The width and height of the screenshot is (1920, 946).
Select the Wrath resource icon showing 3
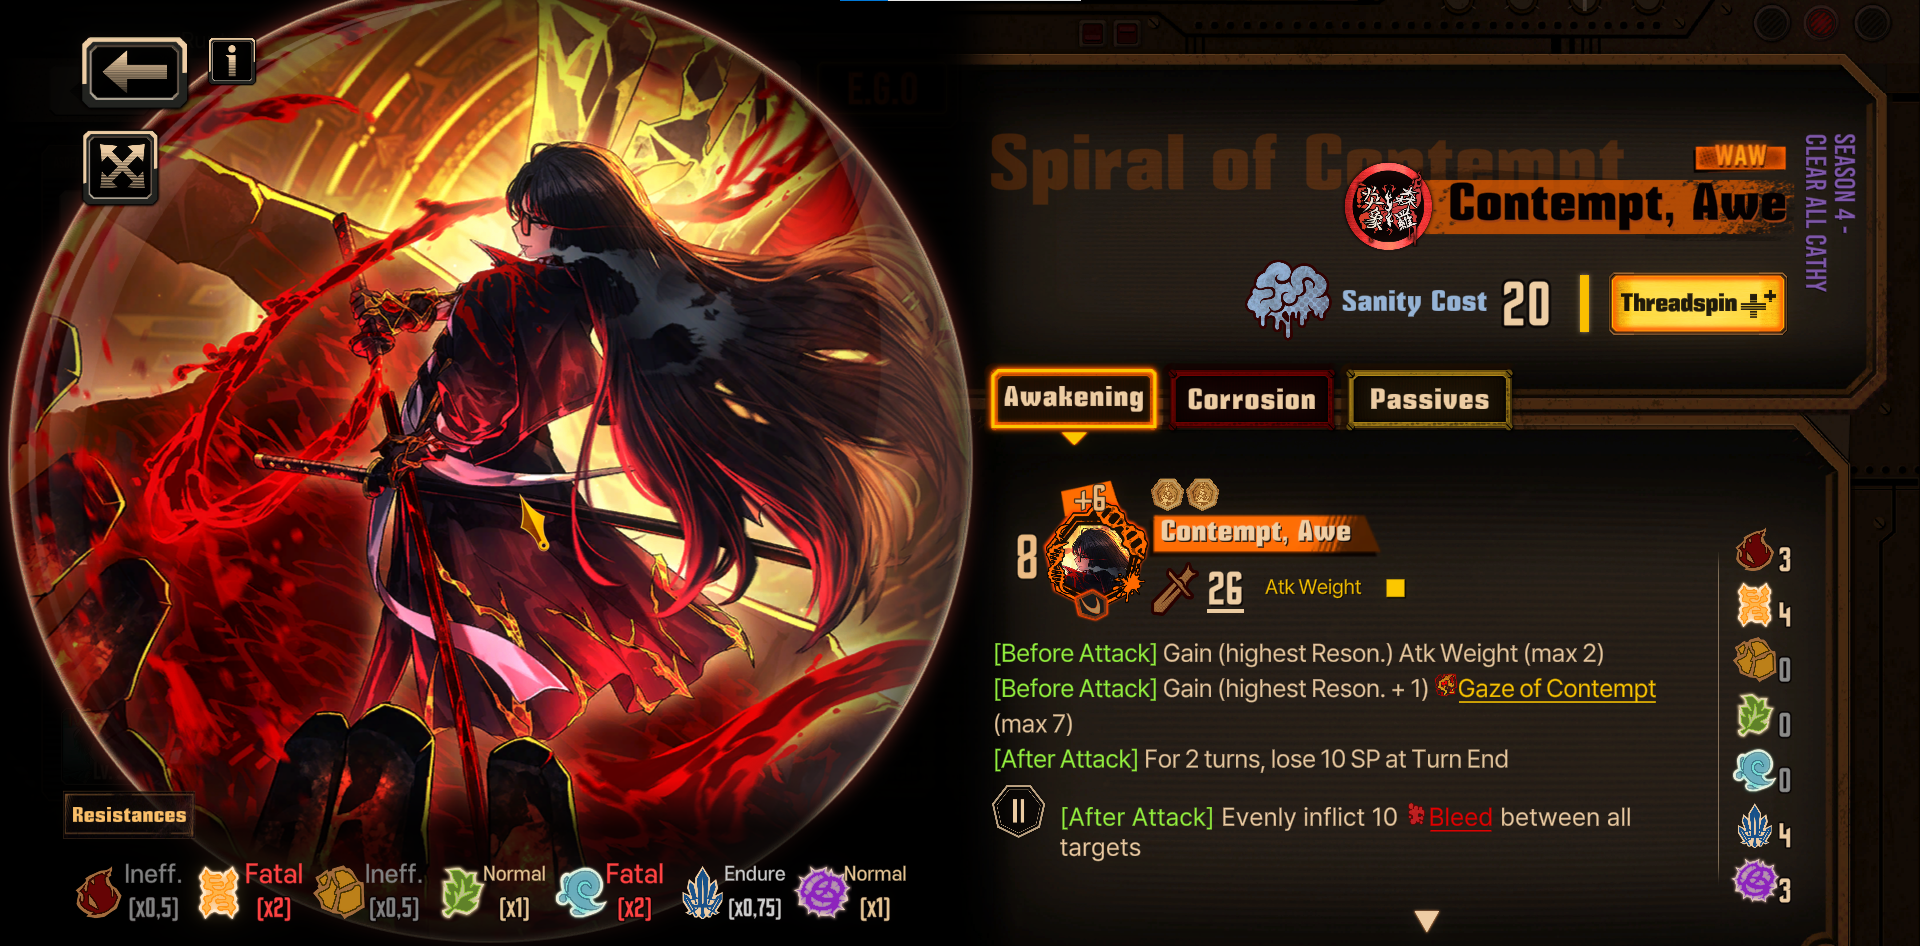click(1754, 551)
